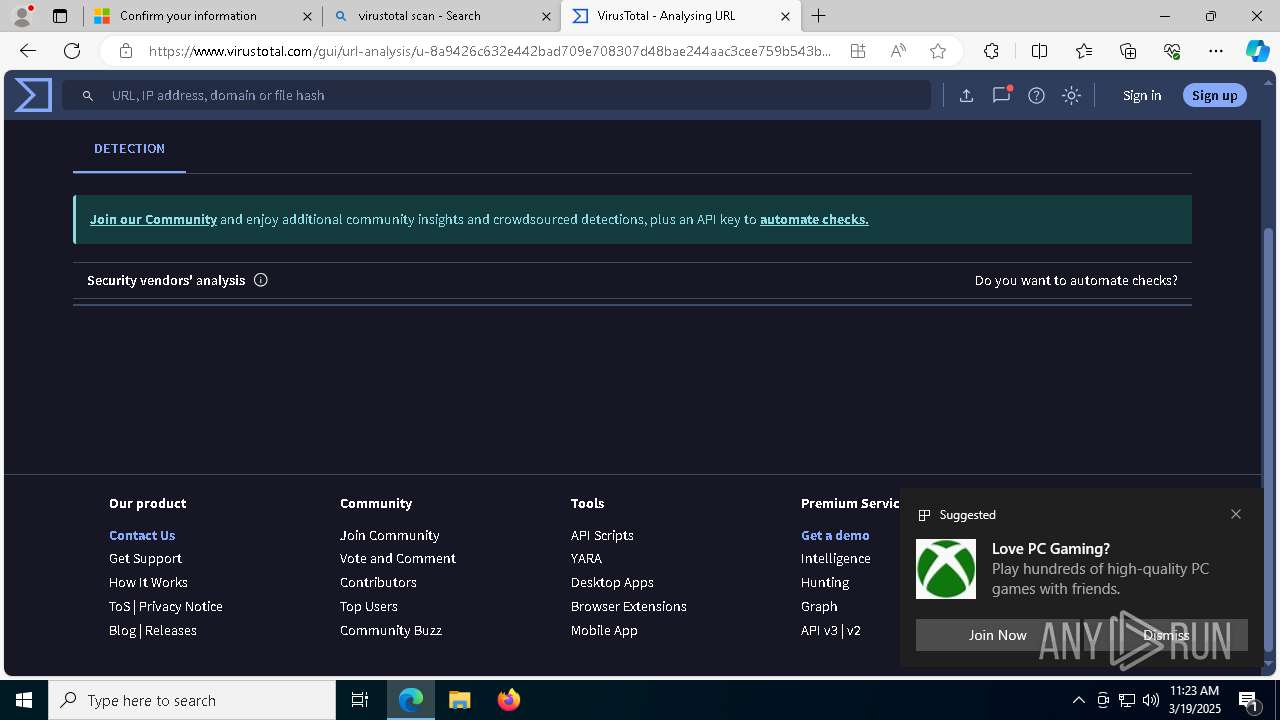Close the Confirm your information tab
1280x720 pixels.
coord(308,16)
